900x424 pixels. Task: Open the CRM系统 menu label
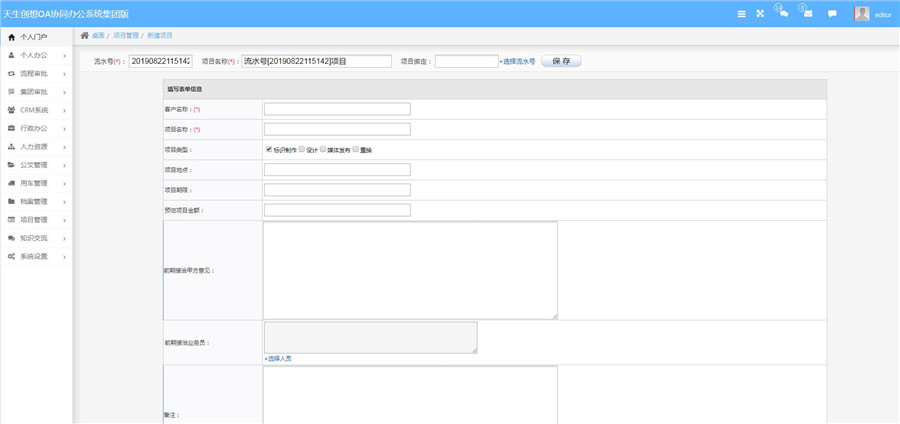click(x=34, y=110)
